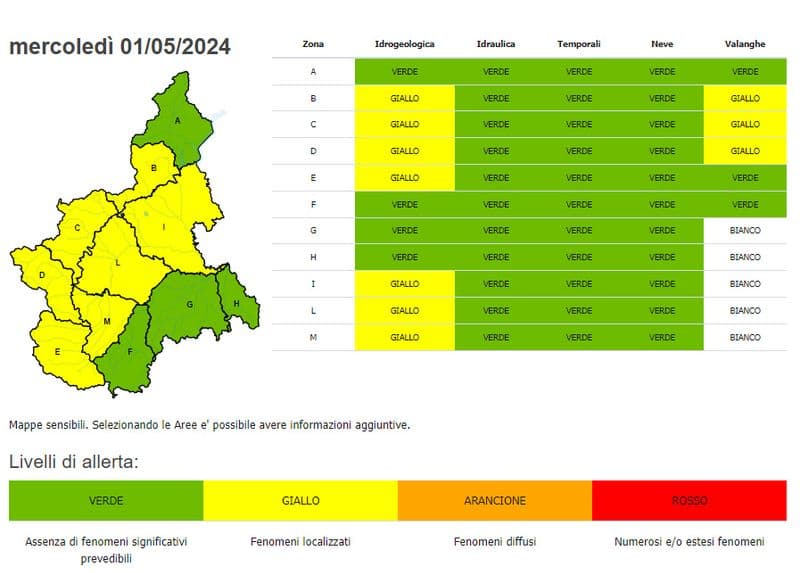Click the Idrogeologica column header
Image resolution: width=800 pixels, height=573 pixels.
pyautogui.click(x=404, y=44)
